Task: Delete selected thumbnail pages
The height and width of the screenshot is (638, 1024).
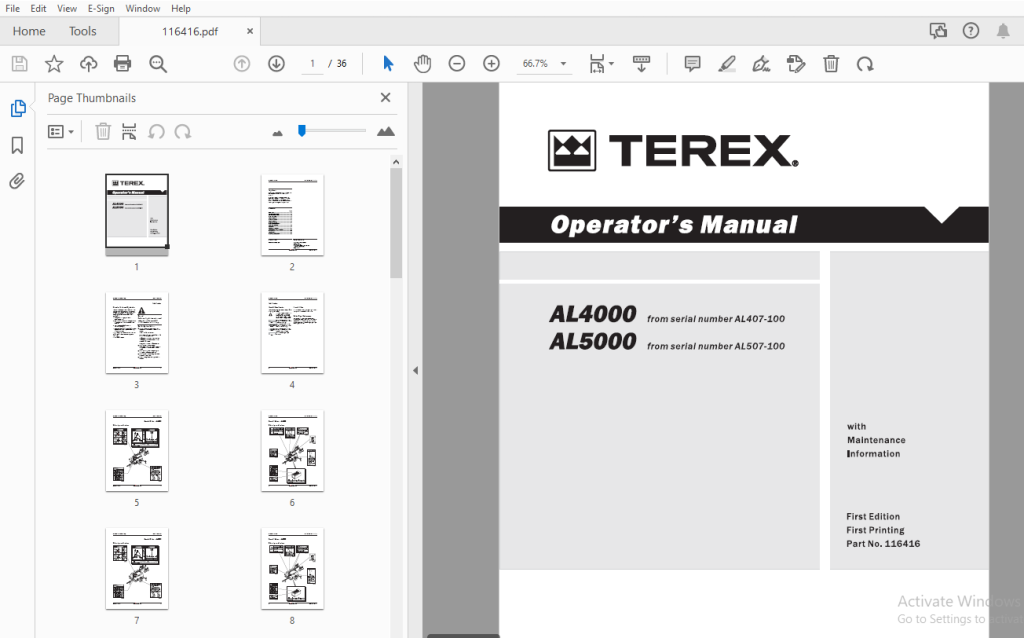Action: 103,132
